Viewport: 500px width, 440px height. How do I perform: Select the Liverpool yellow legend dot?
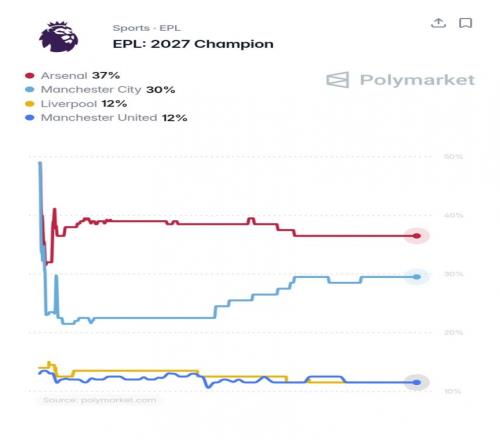pyautogui.click(x=30, y=104)
